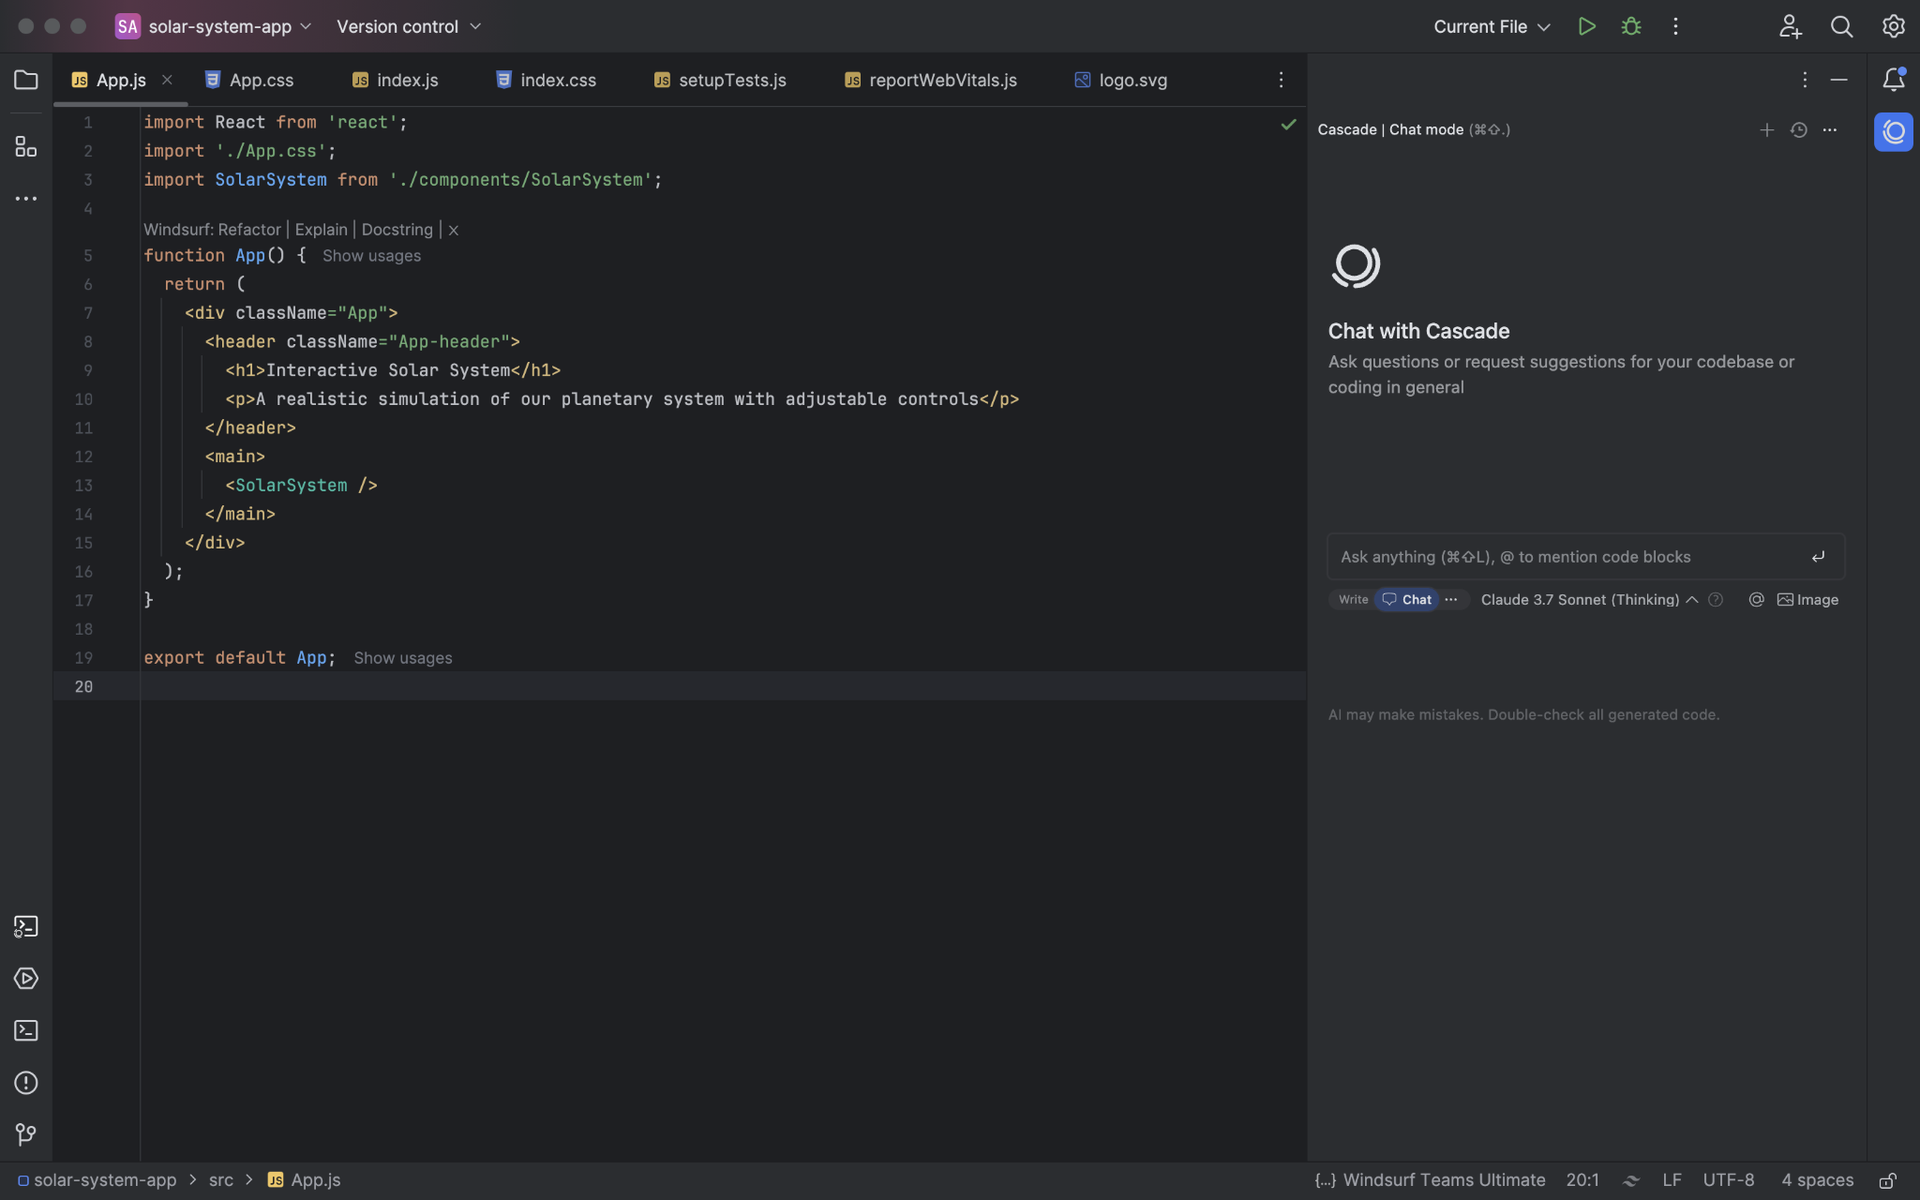Toggle the Cascade panel sidebar icon
This screenshot has height=1200, width=1920.
click(1893, 131)
